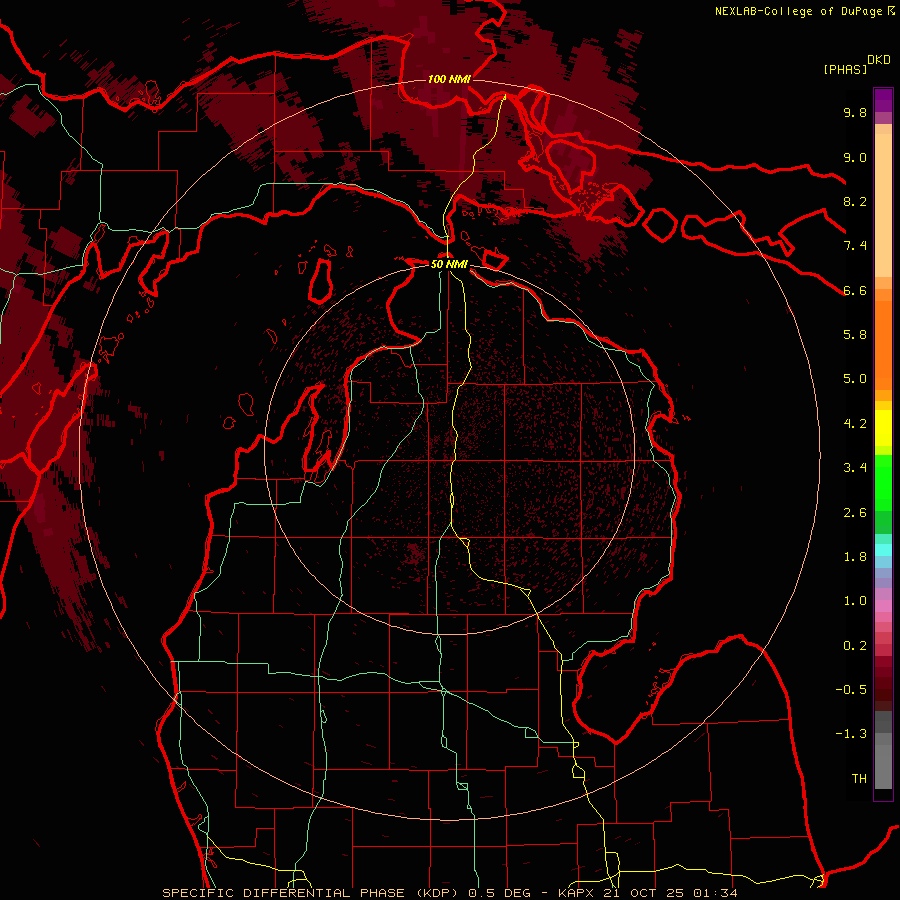Image resolution: width=900 pixels, height=900 pixels.
Task: Click the purple top band of color scale
Action: click(x=883, y=100)
